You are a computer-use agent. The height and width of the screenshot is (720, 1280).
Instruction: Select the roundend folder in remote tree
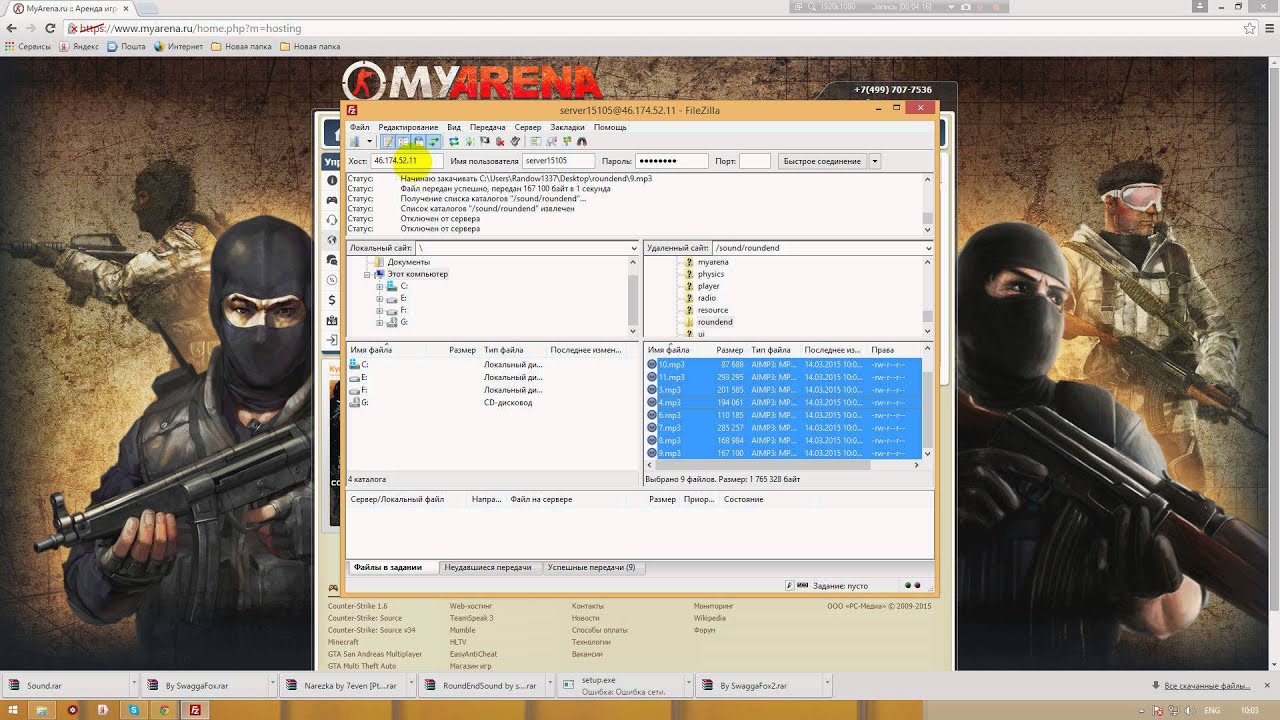click(715, 322)
